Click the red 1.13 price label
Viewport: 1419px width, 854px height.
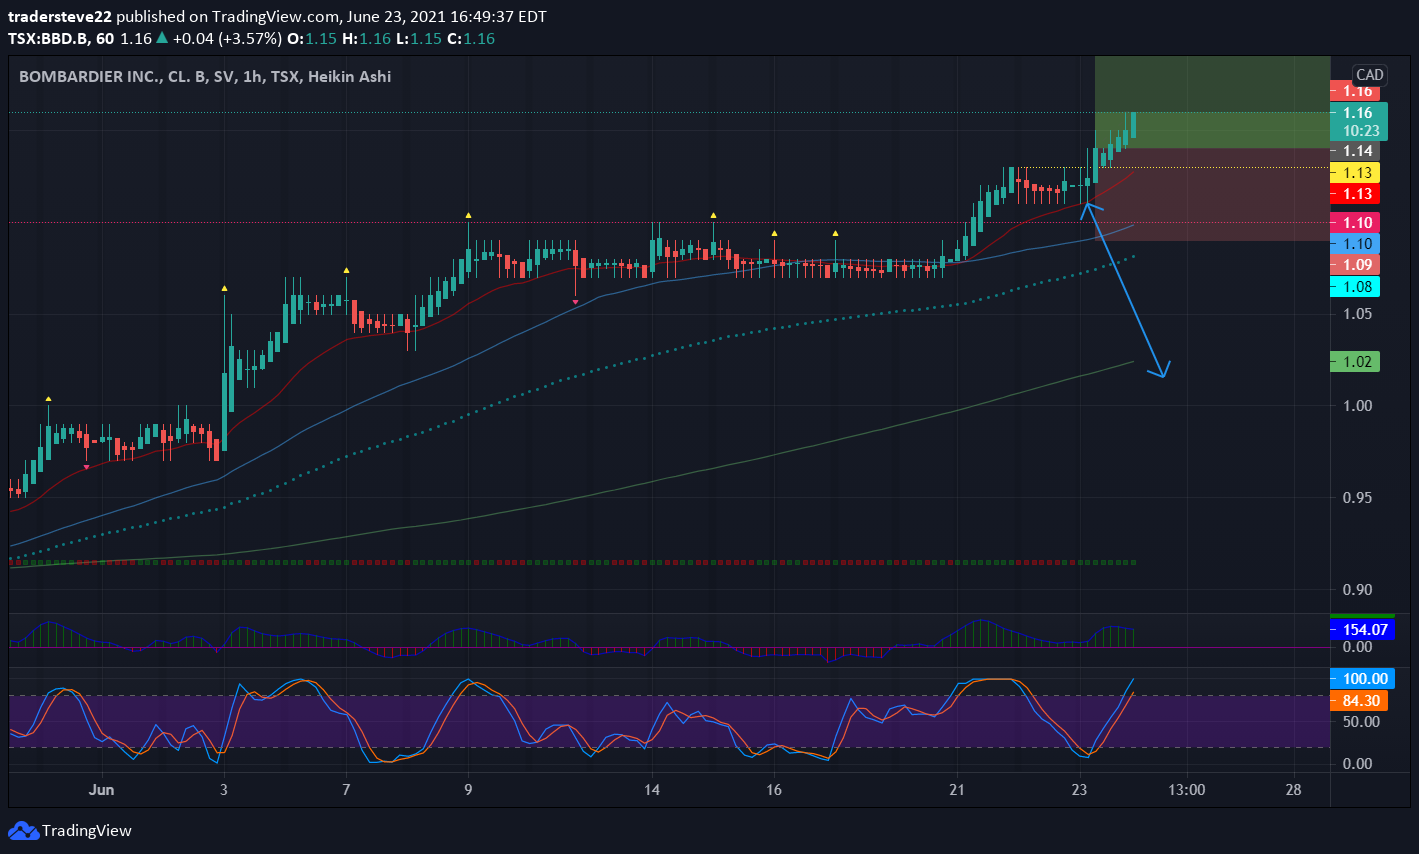1355,194
